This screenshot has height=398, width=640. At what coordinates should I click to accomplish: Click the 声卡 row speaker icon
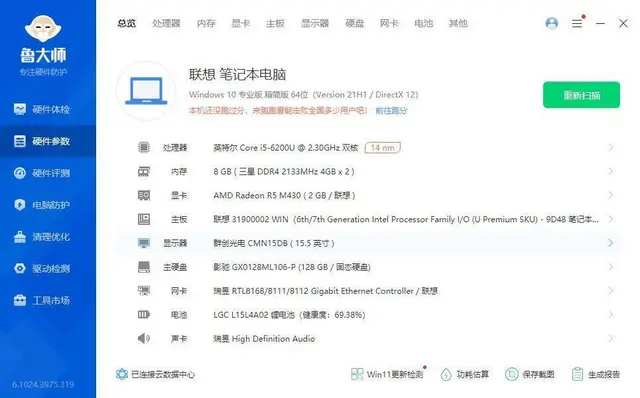pos(144,338)
